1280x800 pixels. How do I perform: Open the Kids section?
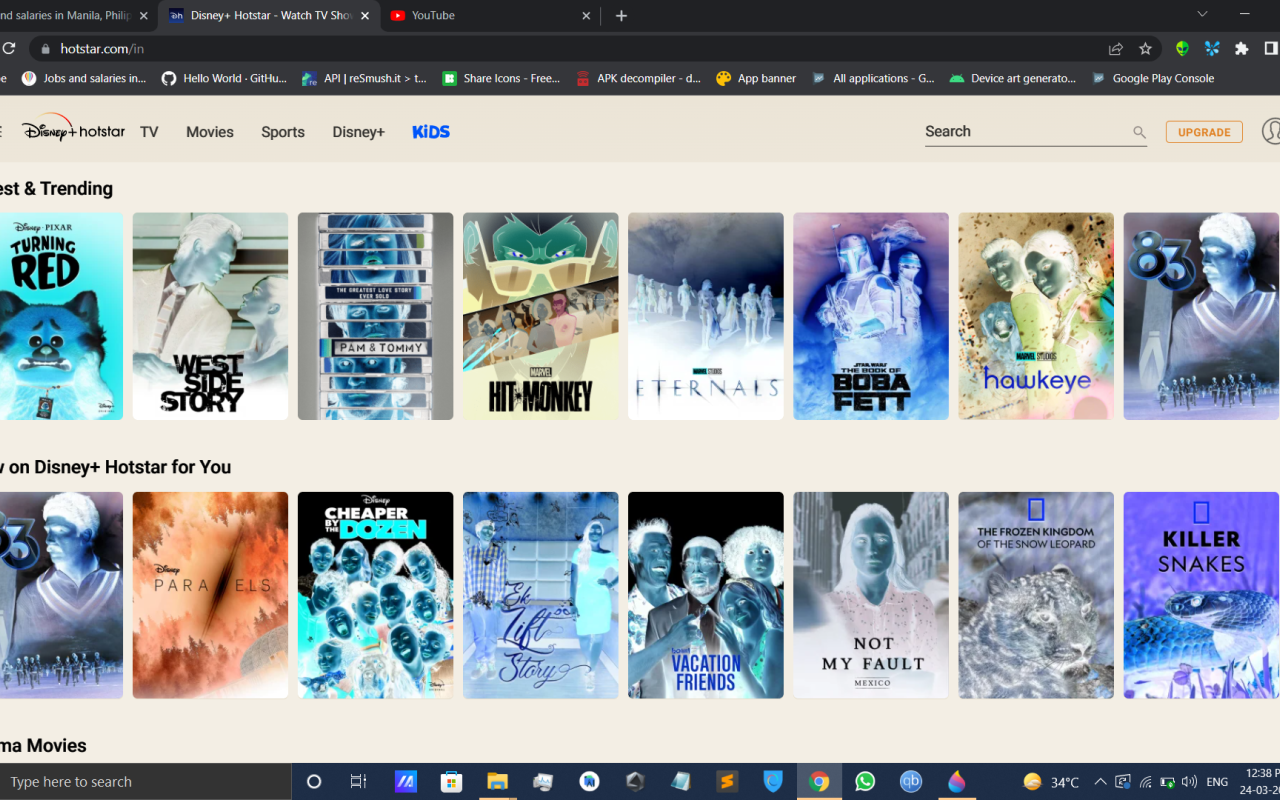pyautogui.click(x=430, y=131)
